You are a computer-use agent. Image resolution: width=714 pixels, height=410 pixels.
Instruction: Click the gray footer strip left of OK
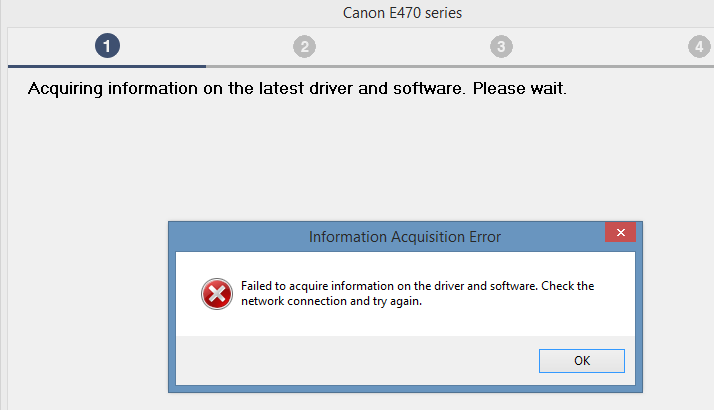pyautogui.click(x=350, y=360)
